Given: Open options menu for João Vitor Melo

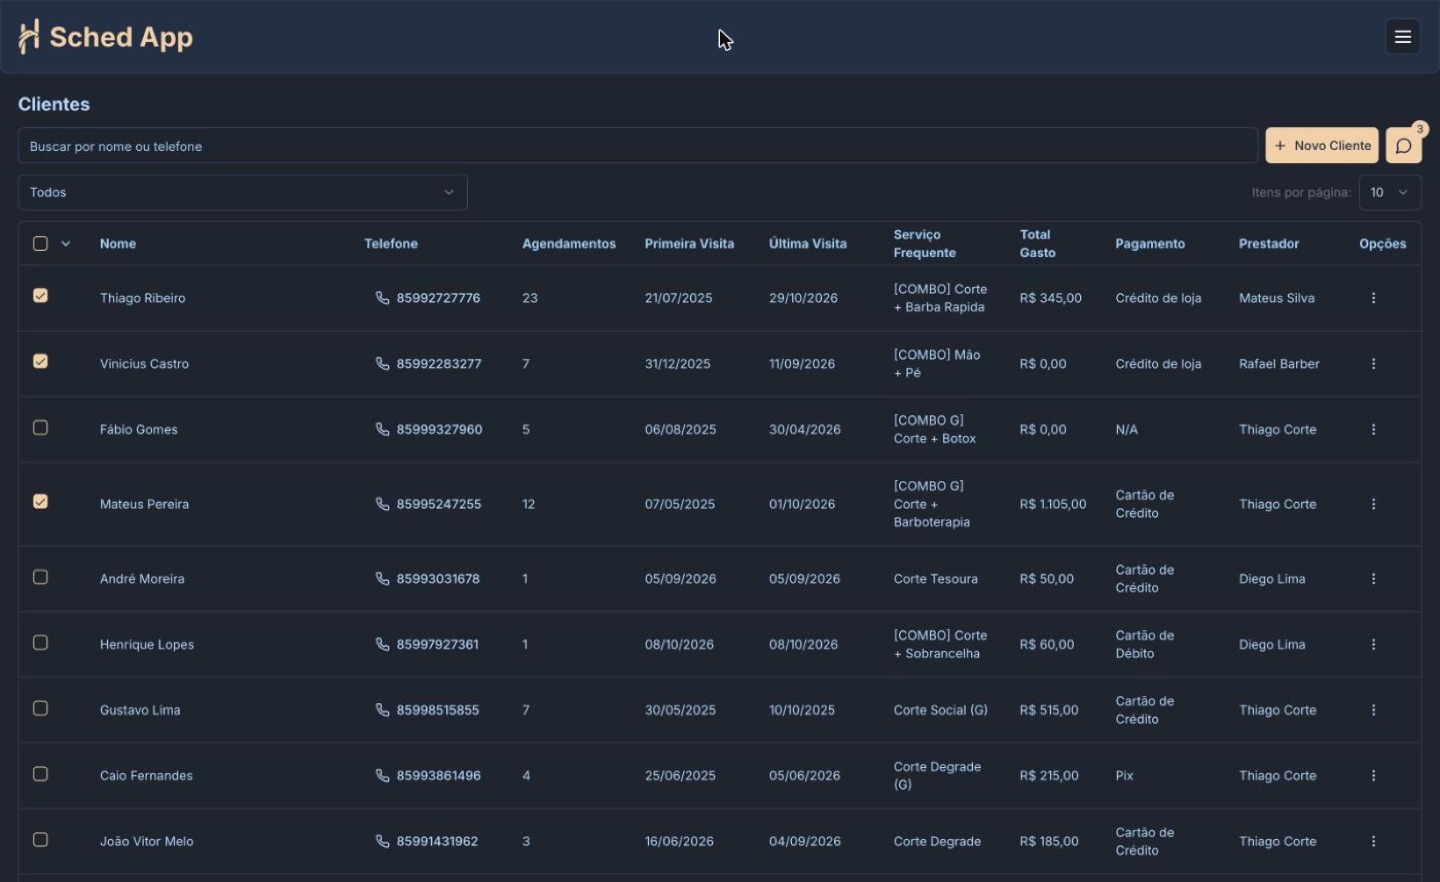Looking at the screenshot, I should click(1373, 842).
